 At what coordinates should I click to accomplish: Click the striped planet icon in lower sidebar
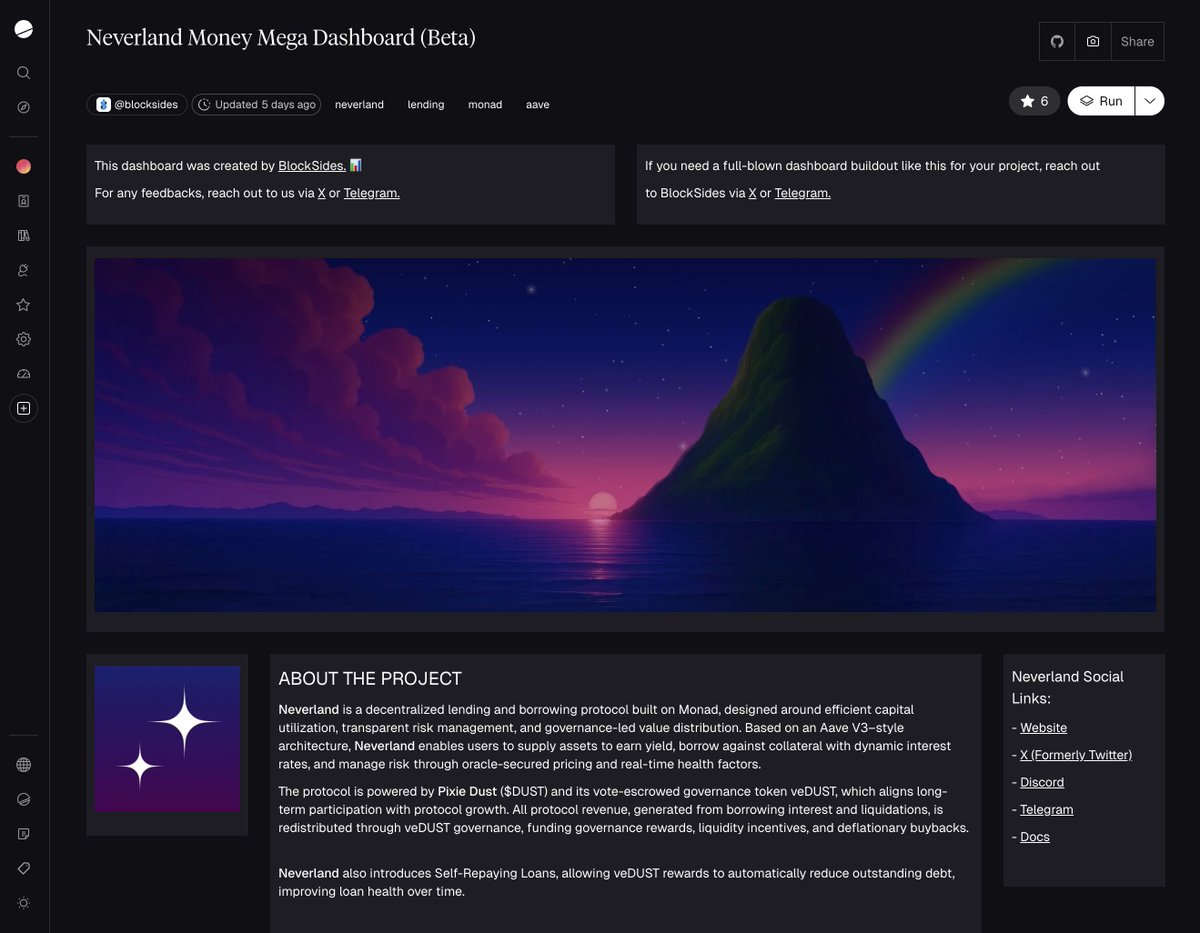tap(24, 799)
